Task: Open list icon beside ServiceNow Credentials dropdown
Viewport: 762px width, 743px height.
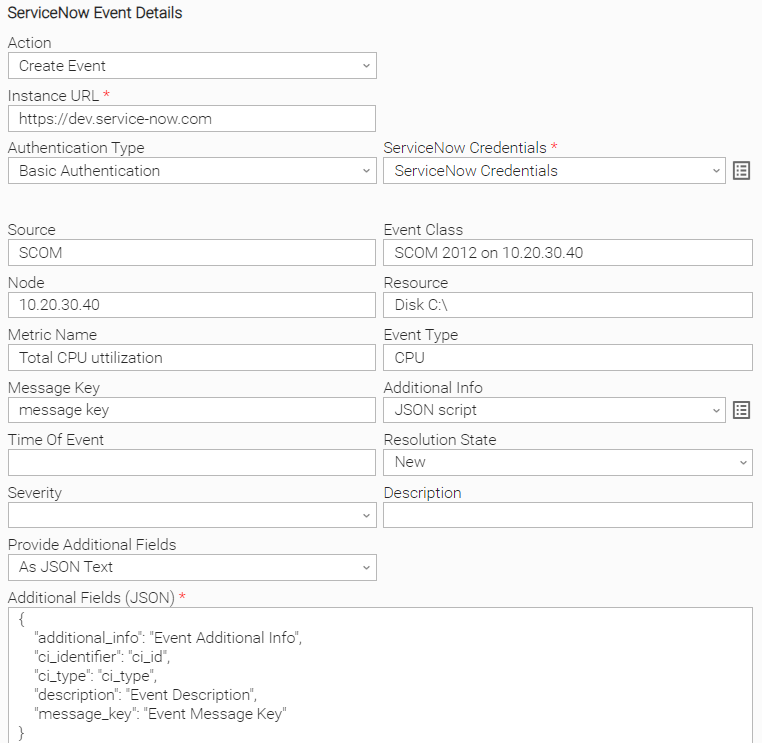Action: click(741, 171)
